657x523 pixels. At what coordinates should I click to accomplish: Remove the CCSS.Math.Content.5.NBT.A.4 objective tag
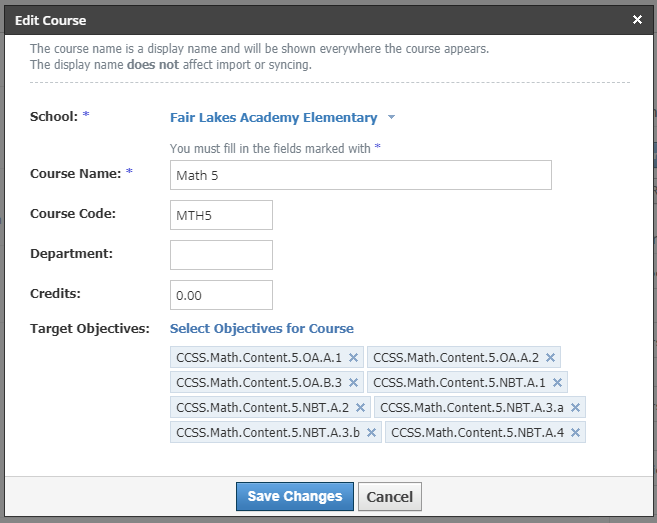575,433
